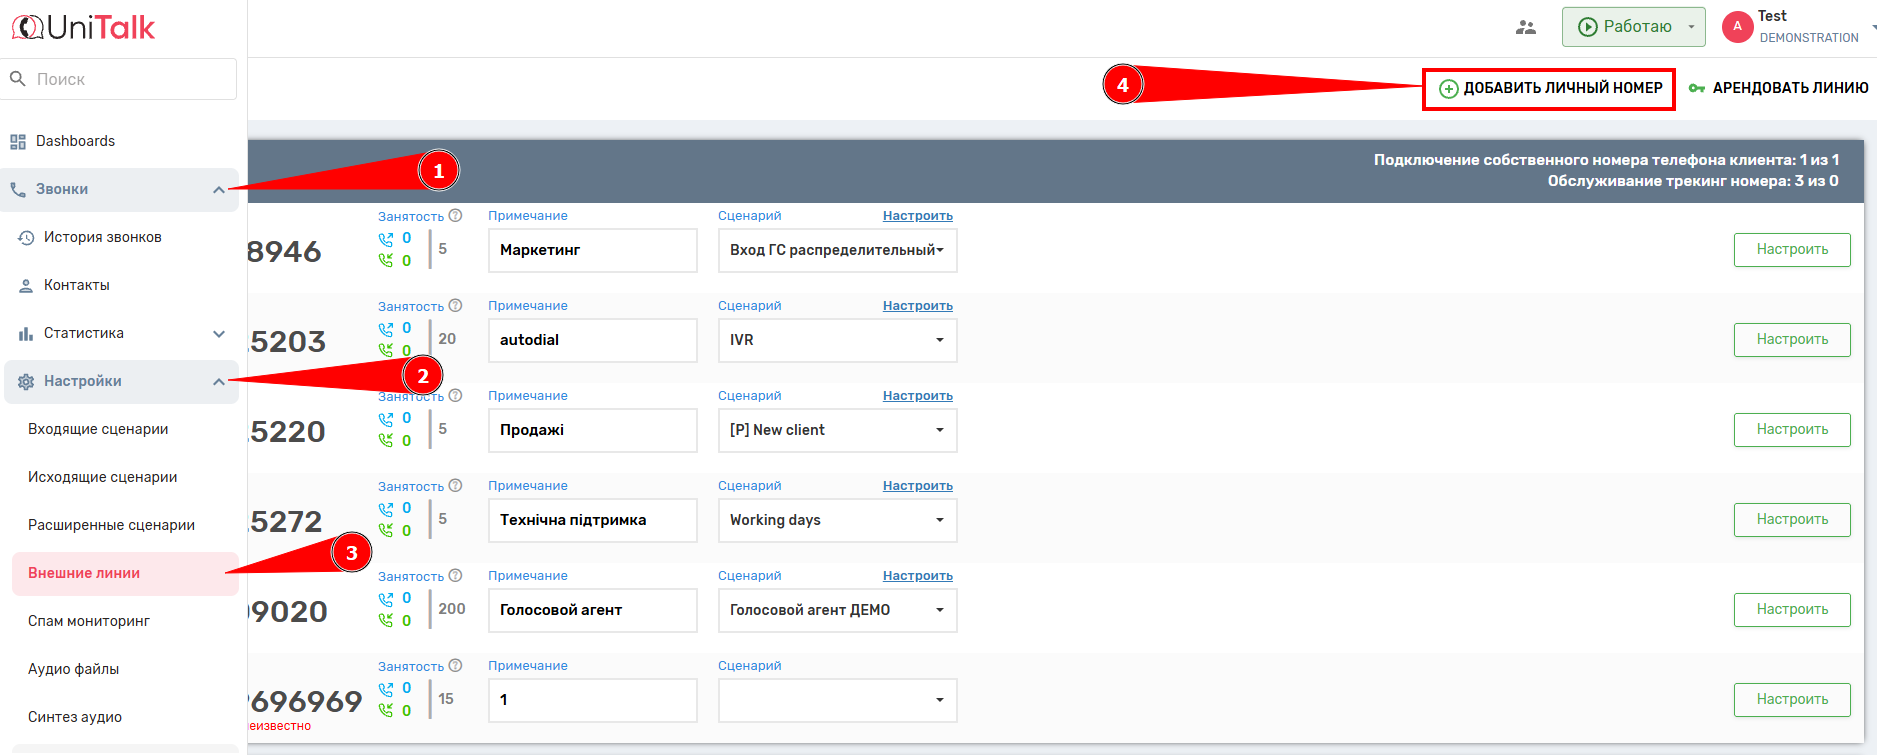Click the users group icon in header
Screen dimensions: 1877x755
tap(1525, 27)
